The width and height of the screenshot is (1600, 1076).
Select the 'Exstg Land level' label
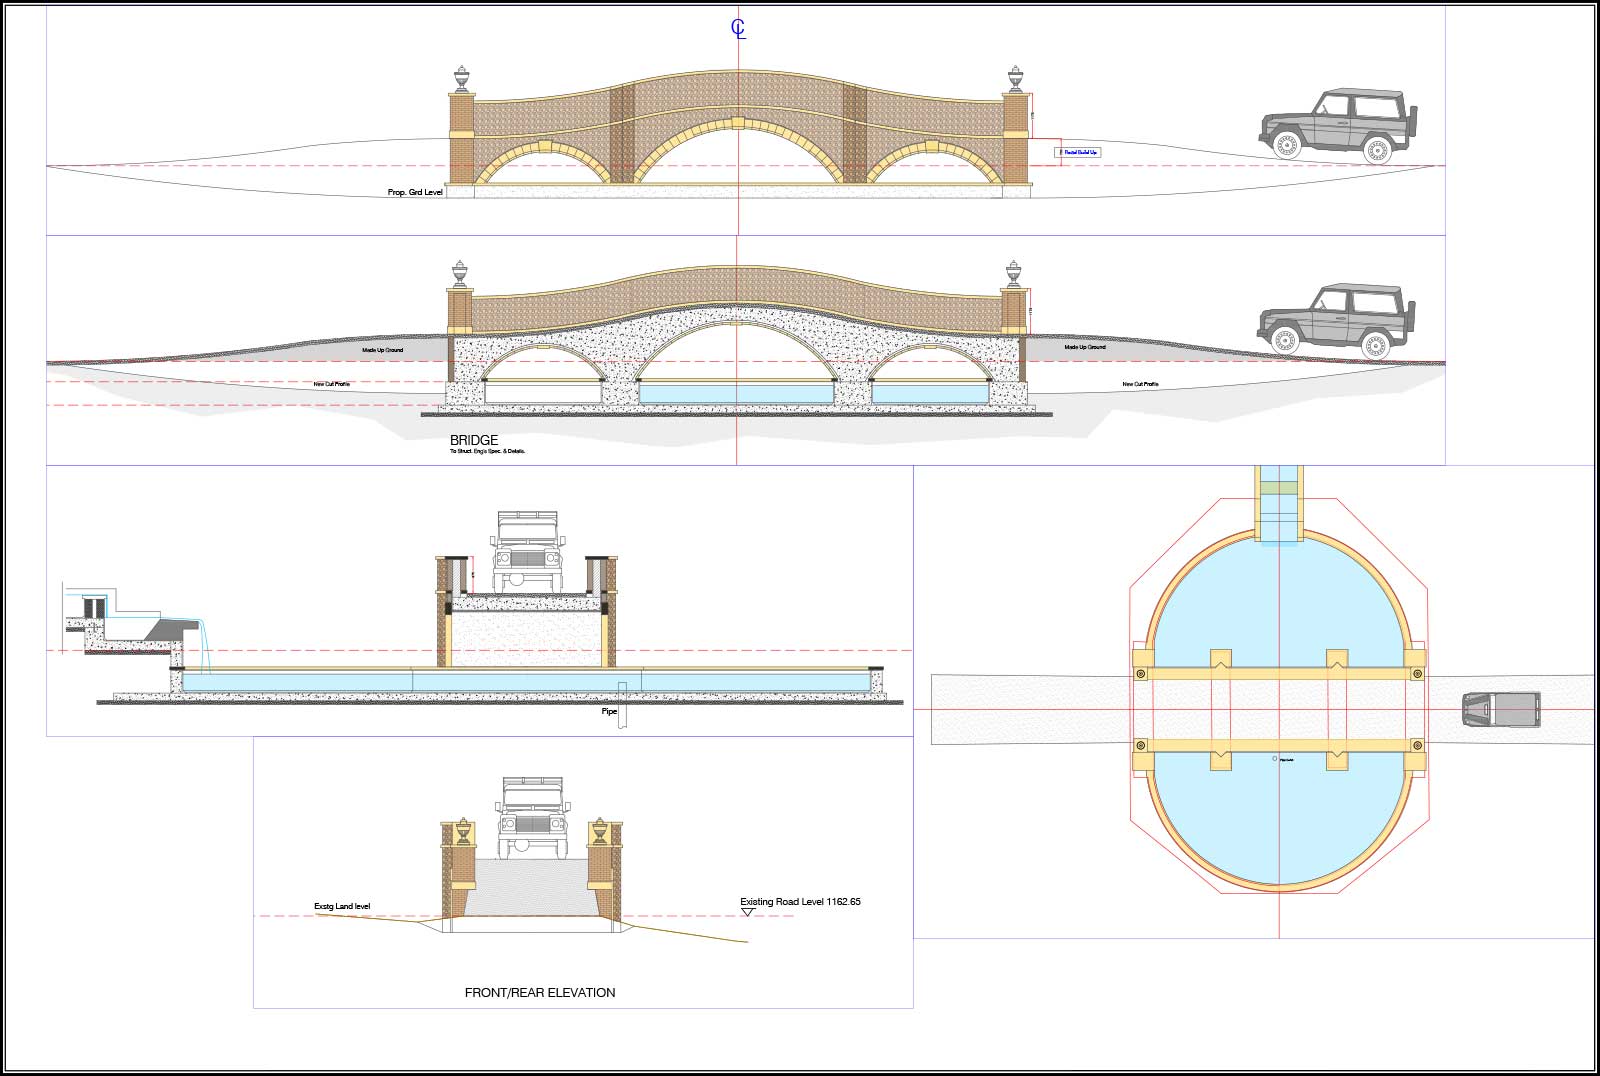point(342,906)
